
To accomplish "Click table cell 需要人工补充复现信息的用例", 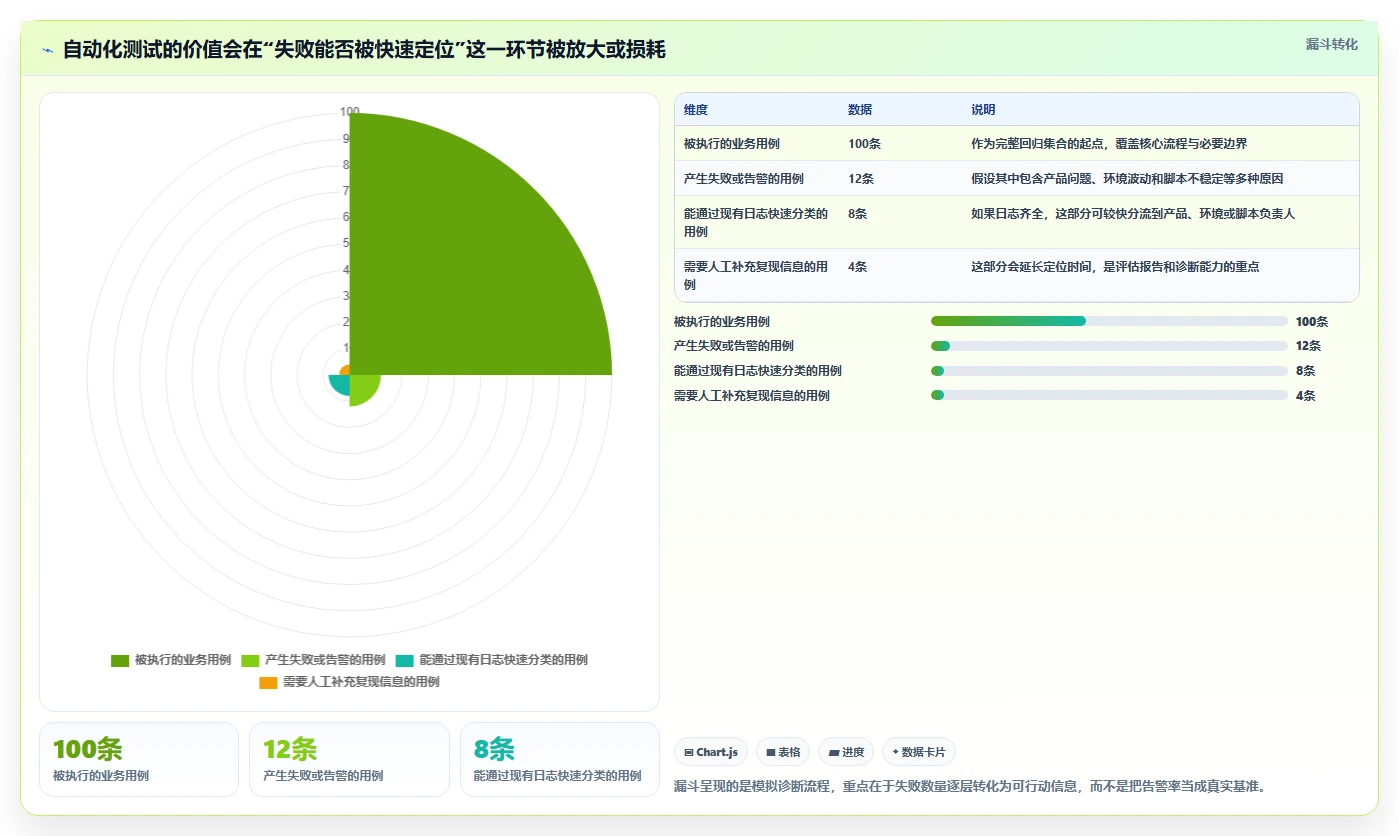I will (756, 275).
